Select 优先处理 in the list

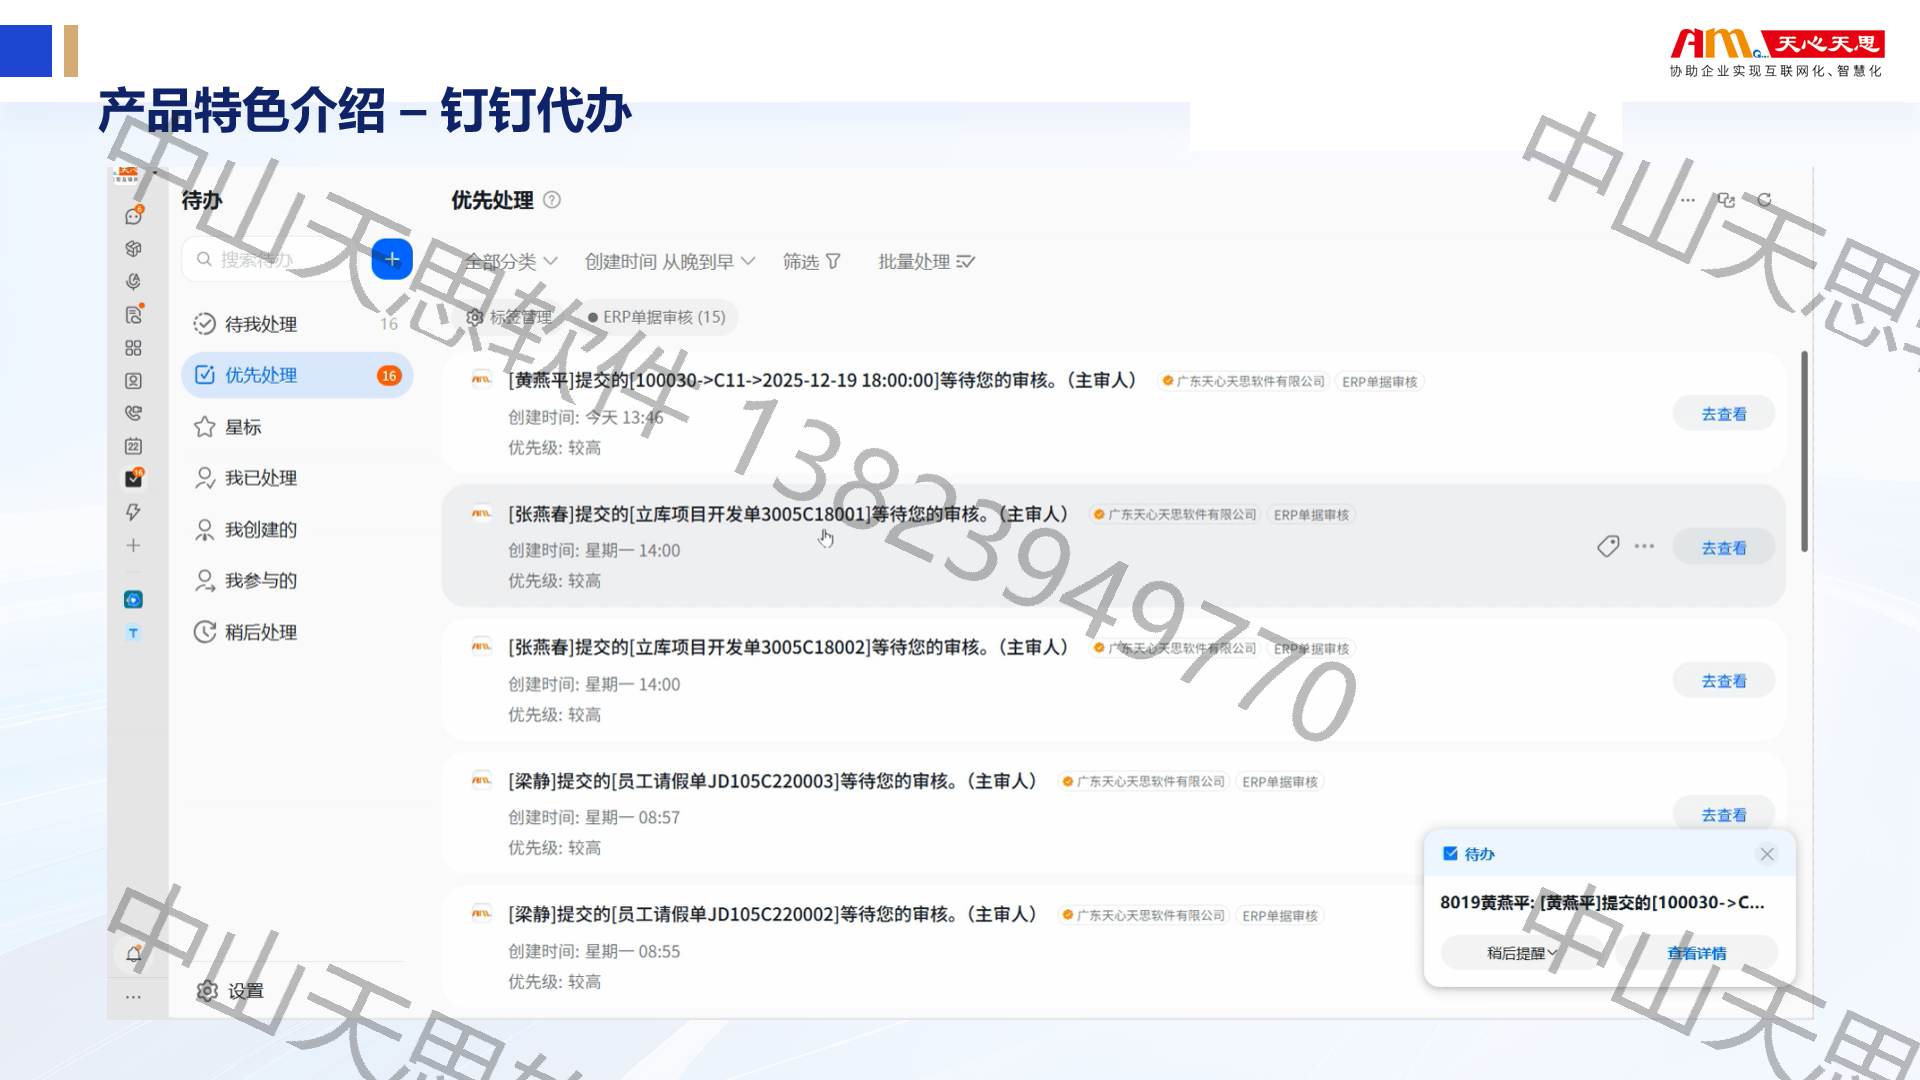pos(297,375)
